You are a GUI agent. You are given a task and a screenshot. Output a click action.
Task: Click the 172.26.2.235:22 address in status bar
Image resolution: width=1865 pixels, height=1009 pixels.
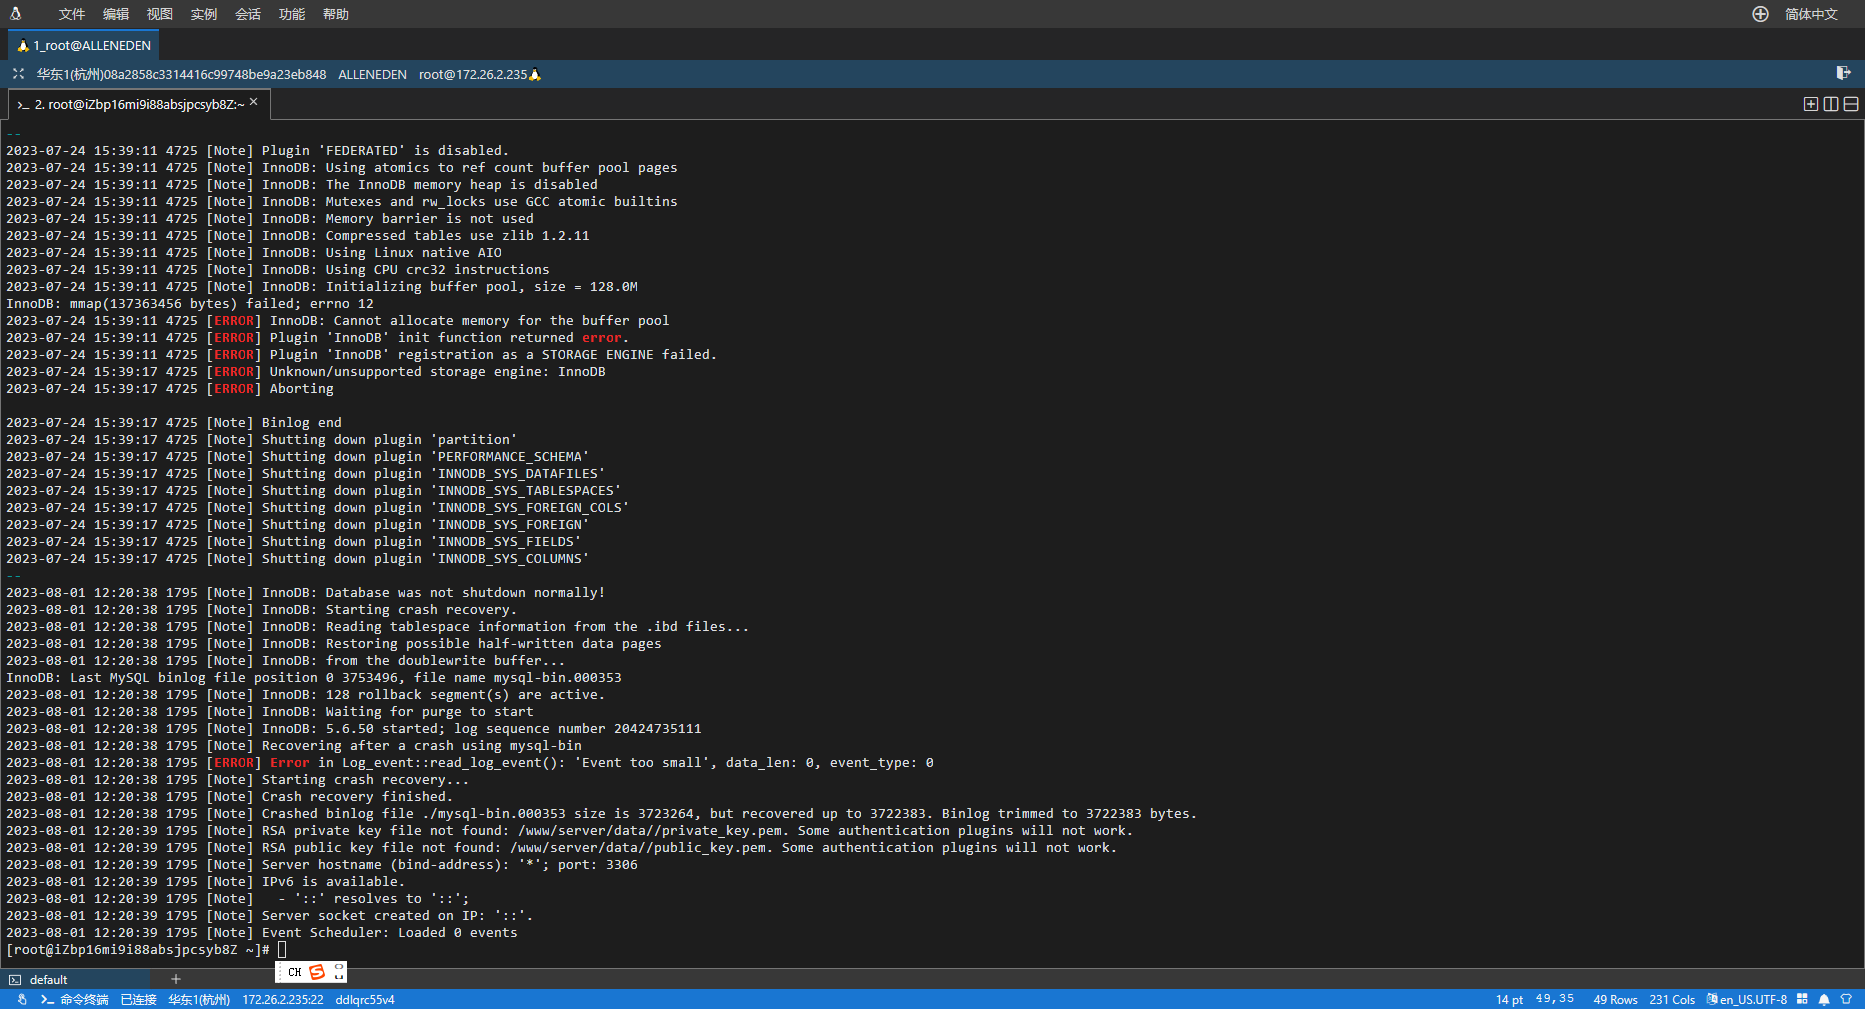point(283,999)
